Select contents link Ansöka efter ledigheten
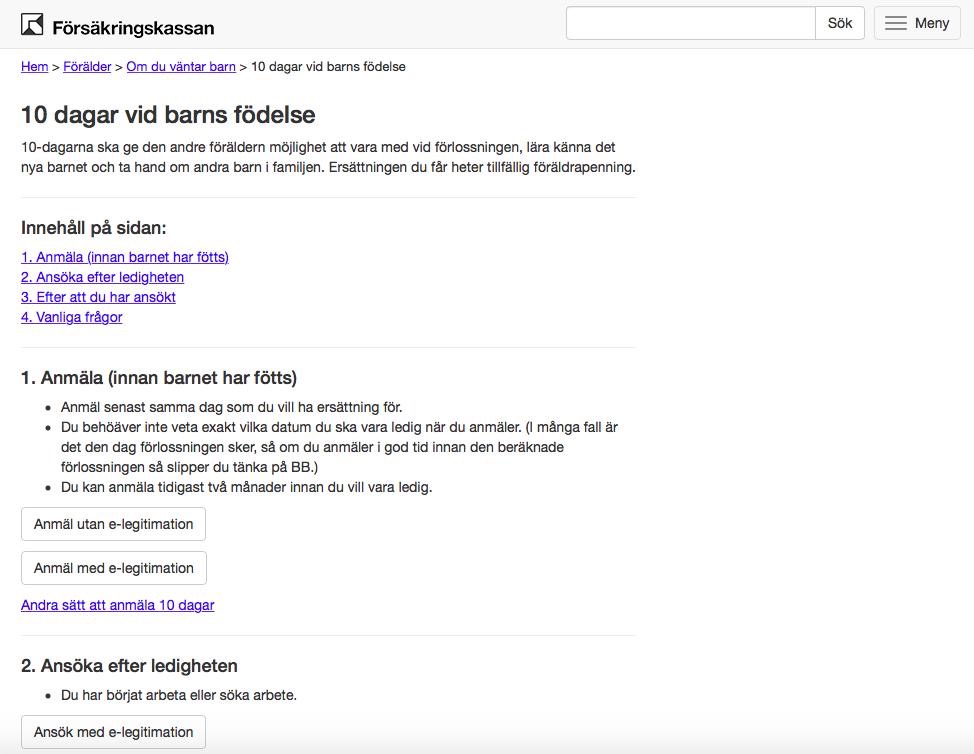 [x=102, y=277]
